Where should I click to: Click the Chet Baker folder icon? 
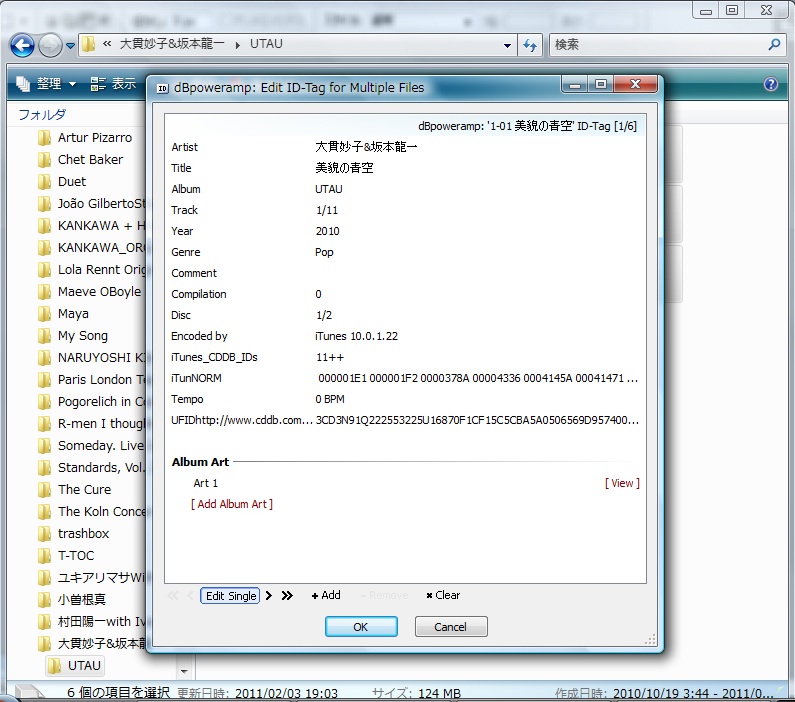pos(44,160)
